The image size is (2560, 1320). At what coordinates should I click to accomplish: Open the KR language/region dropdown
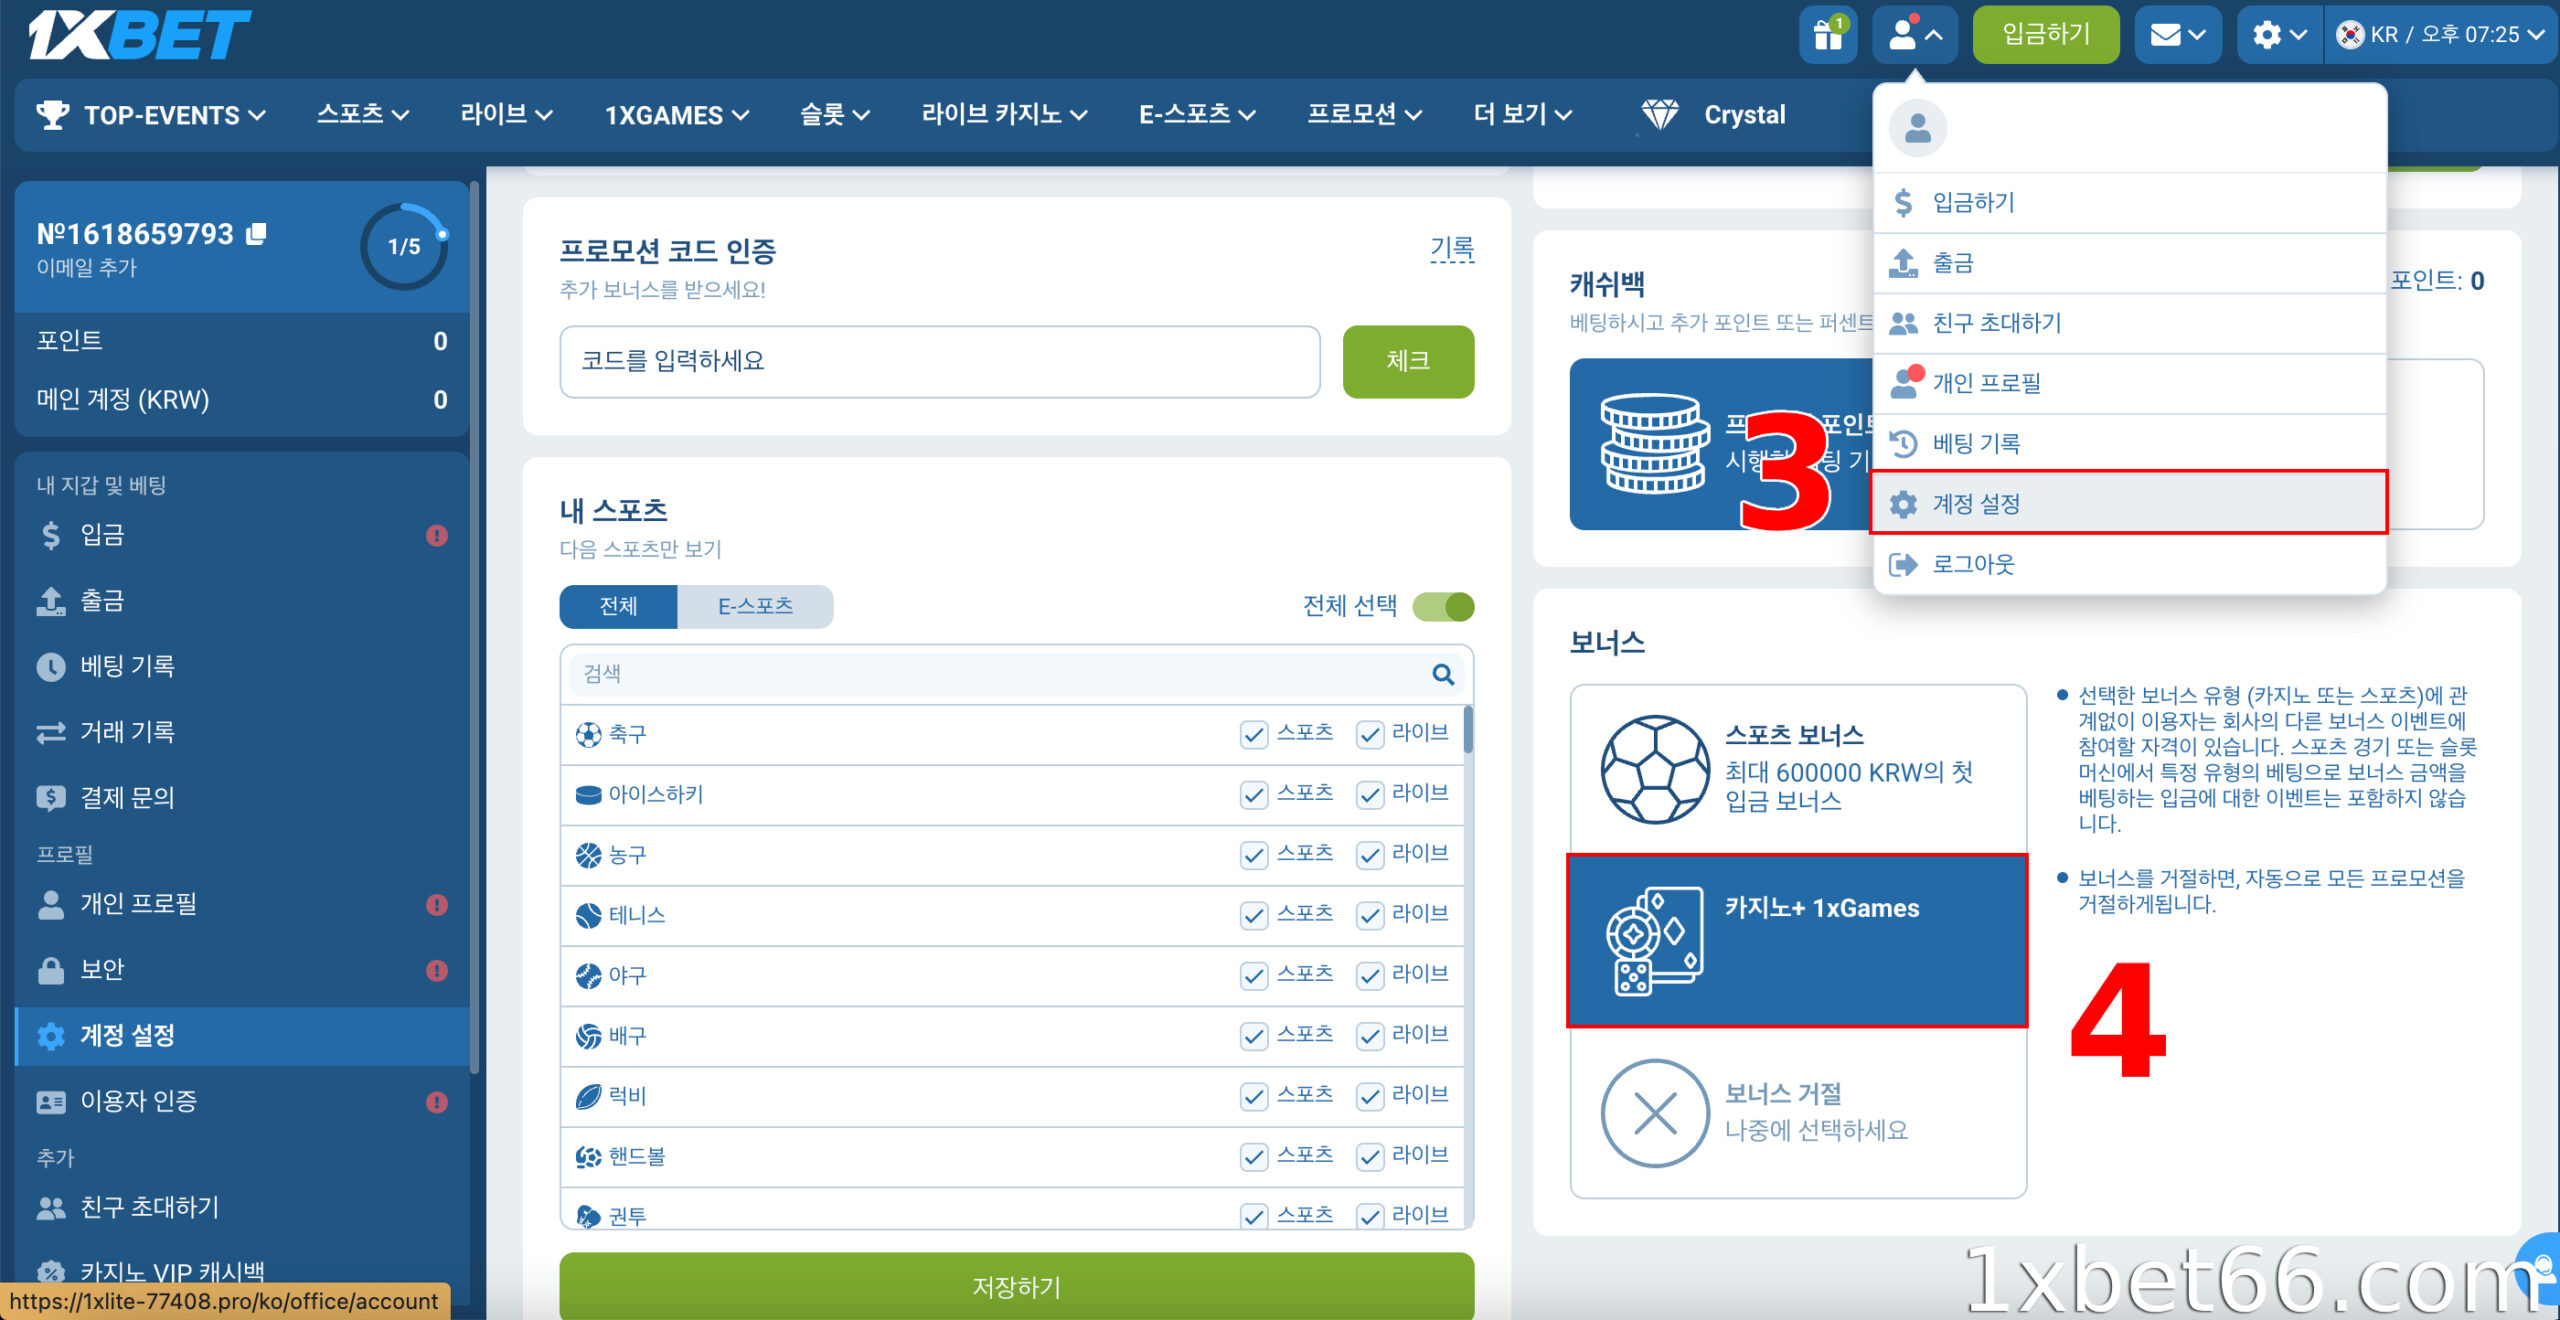pos(2440,34)
